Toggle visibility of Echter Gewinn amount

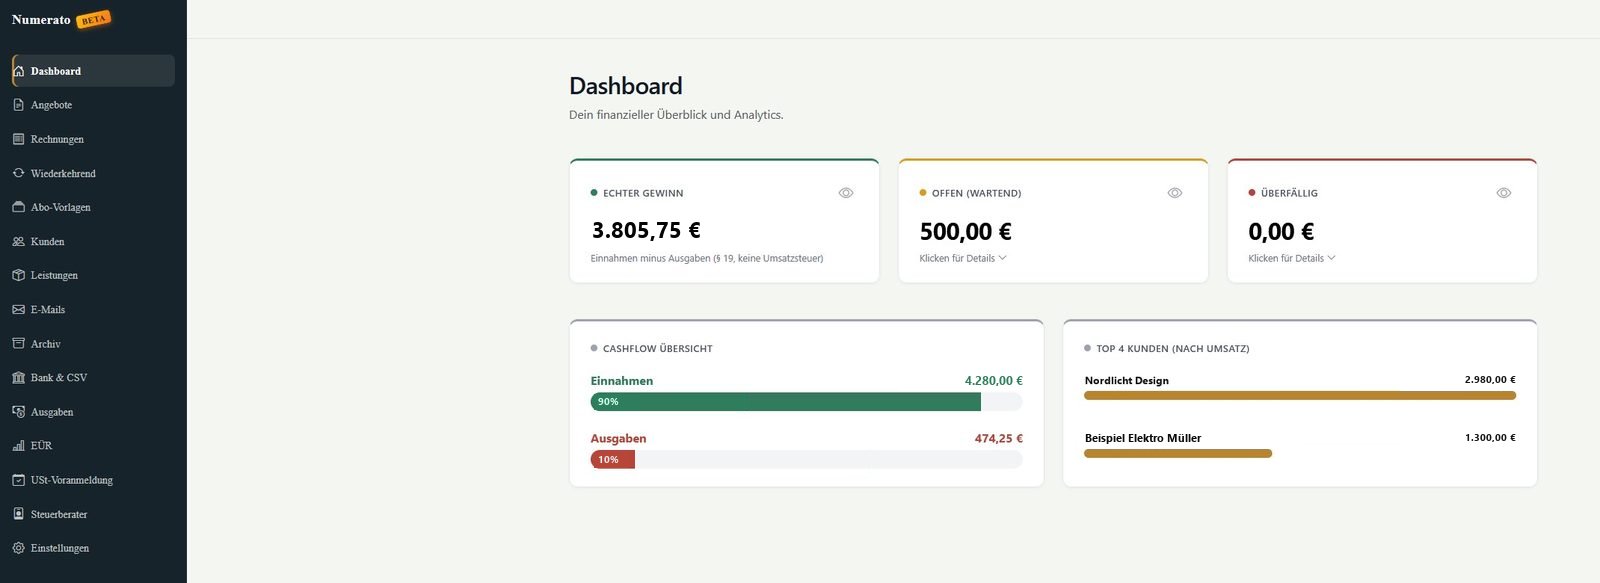click(846, 193)
